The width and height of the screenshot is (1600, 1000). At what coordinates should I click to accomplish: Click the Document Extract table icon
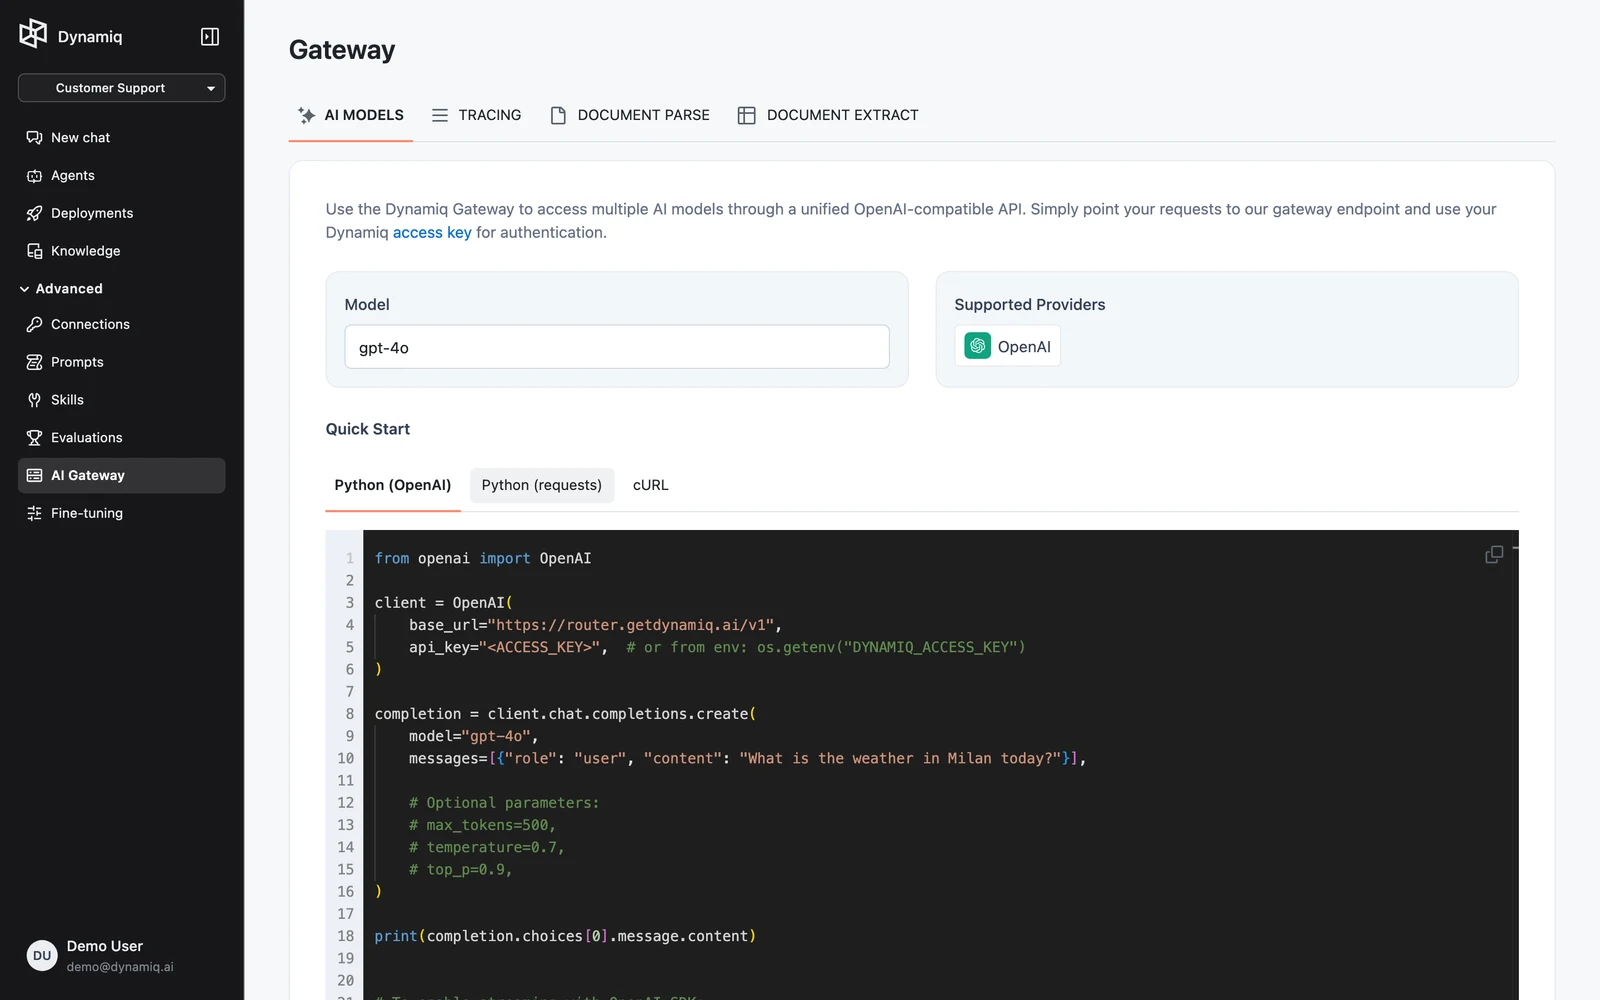click(746, 115)
